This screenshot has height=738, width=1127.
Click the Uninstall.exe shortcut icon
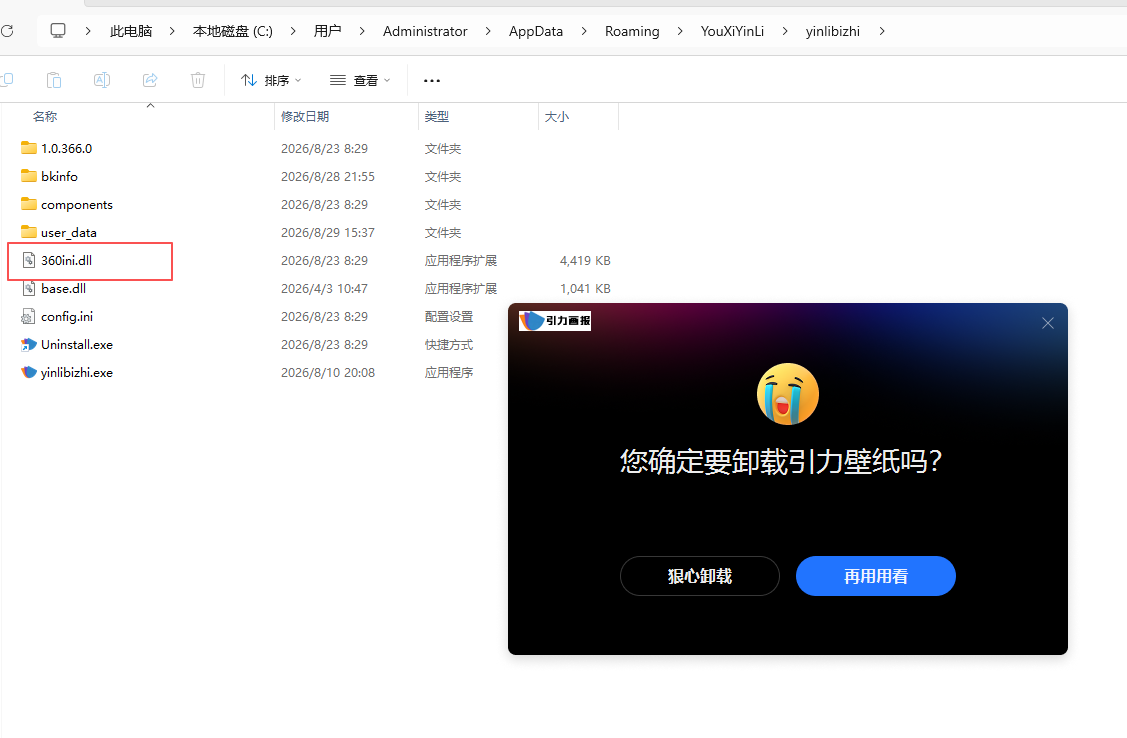[29, 344]
